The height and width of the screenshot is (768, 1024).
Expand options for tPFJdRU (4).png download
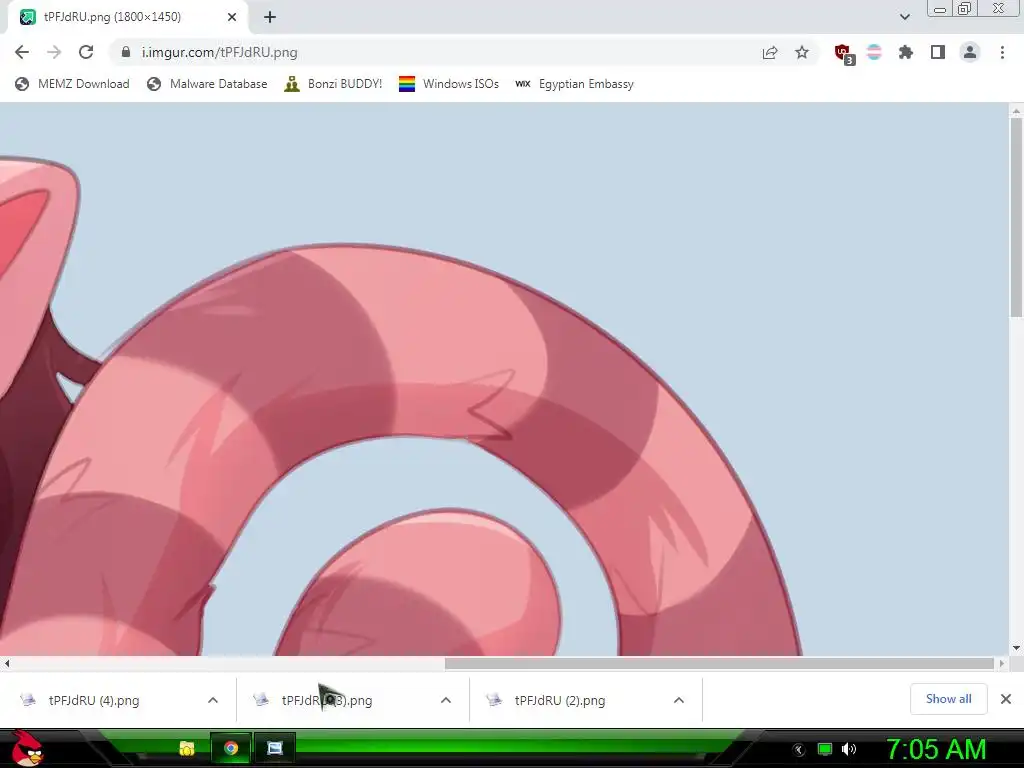pos(213,700)
